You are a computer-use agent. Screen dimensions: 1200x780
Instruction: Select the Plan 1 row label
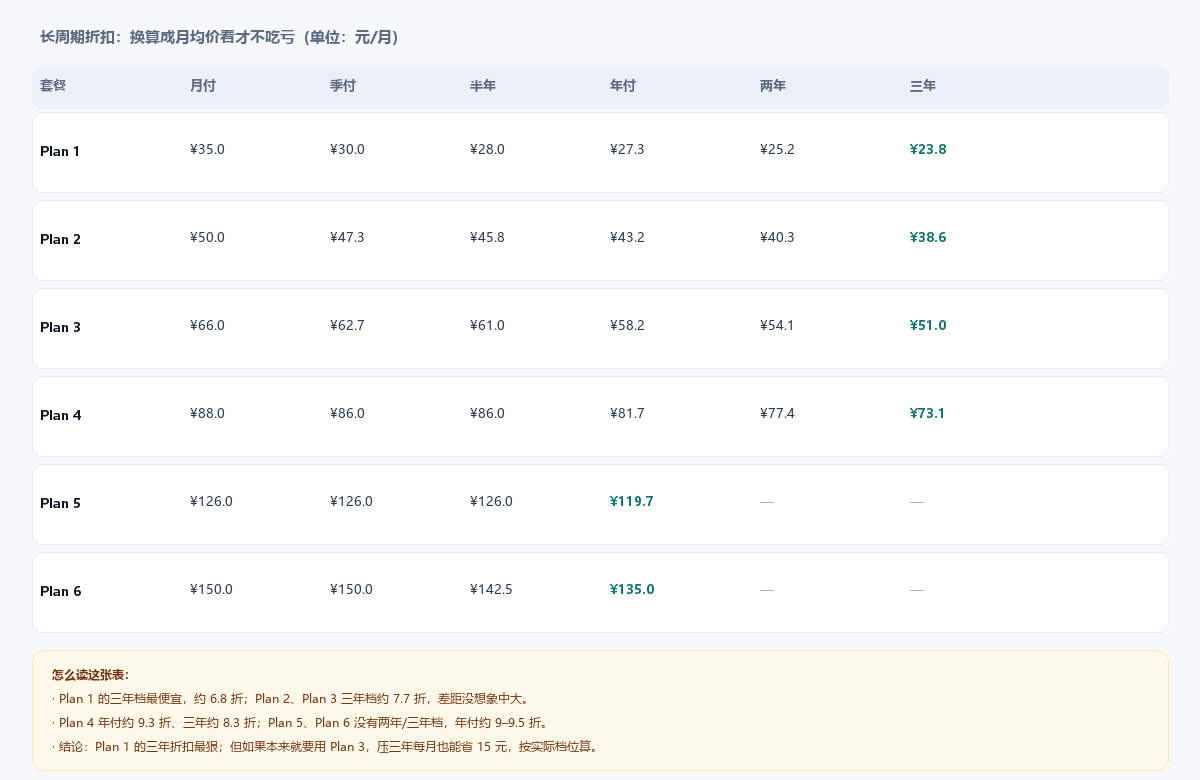pyautogui.click(x=60, y=151)
